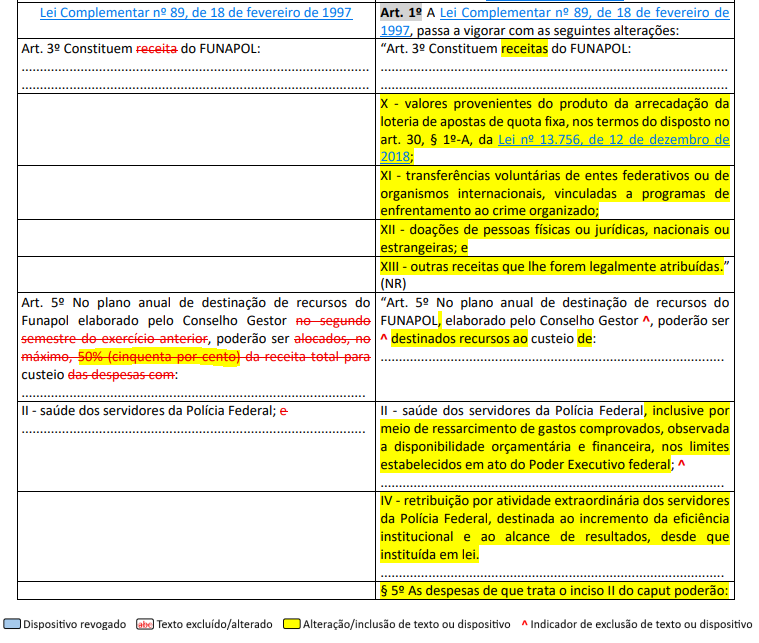Click the bold 'Art. 1º' heading
Image resolution: width=759 pixels, height=643 pixels.
click(401, 13)
